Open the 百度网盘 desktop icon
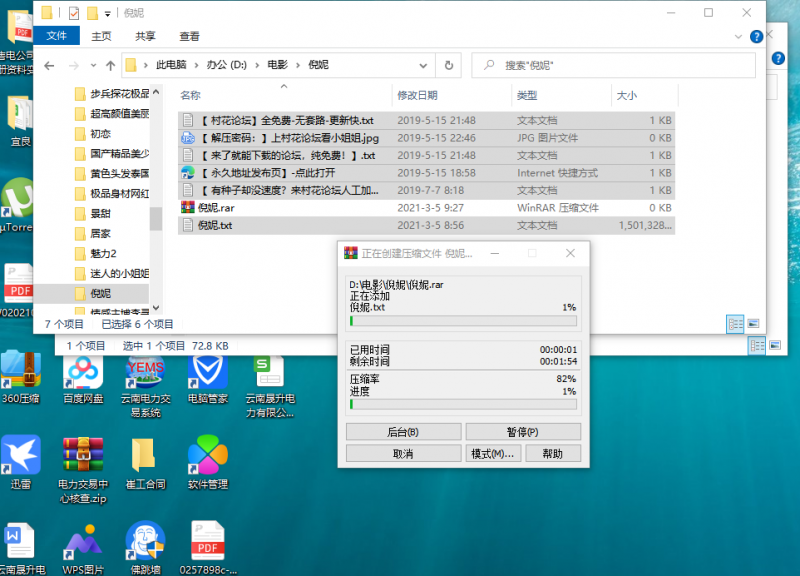Screen dimensions: 800x576 click(x=83, y=374)
